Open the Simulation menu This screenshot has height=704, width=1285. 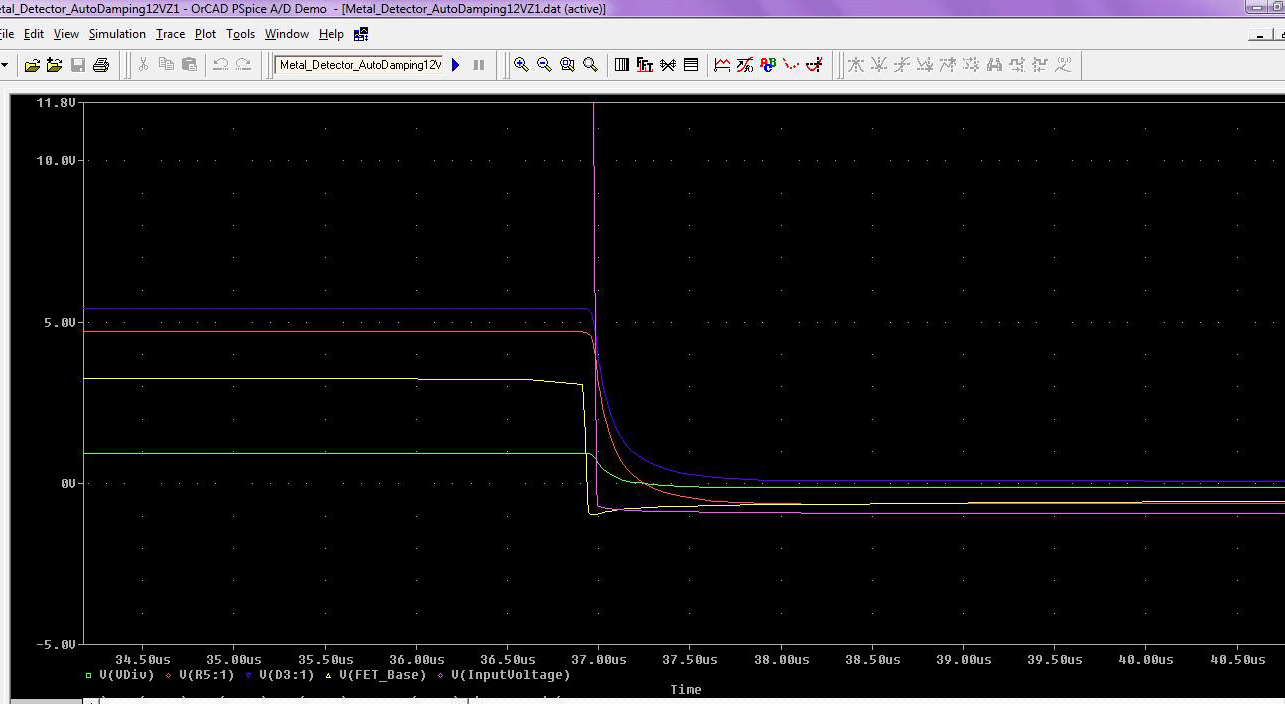click(x=117, y=34)
